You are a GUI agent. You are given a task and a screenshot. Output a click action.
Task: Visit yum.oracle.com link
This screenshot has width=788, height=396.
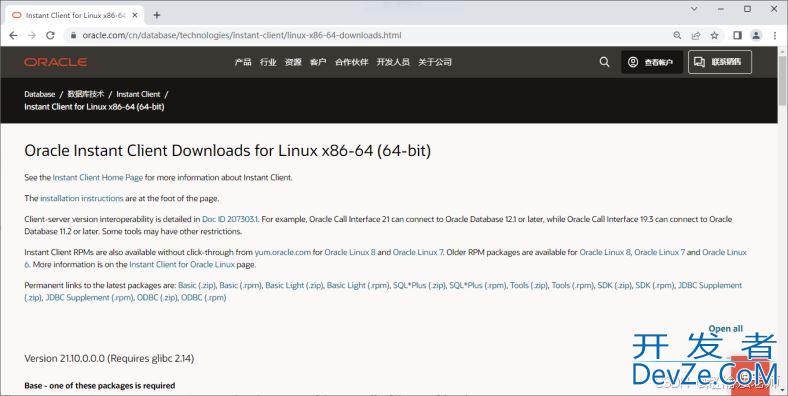pyautogui.click(x=282, y=252)
